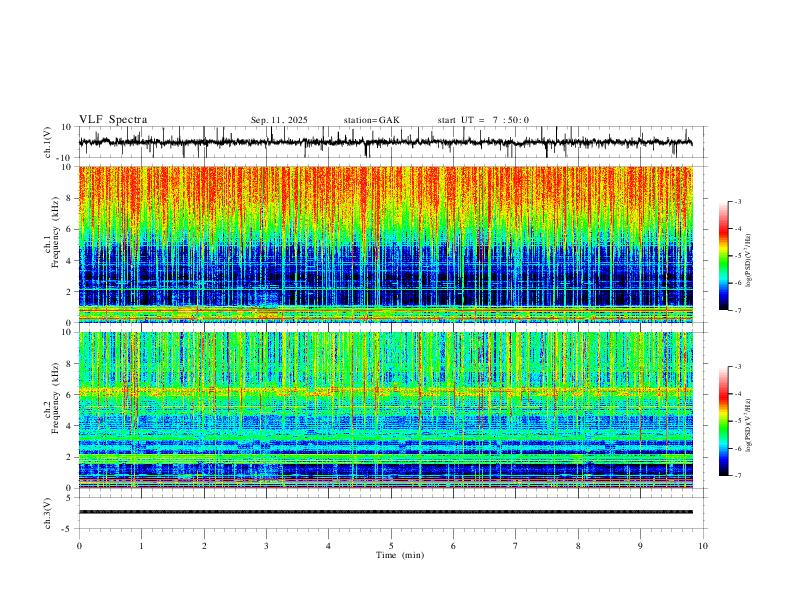The image size is (792, 612).
Task: Click the ch.1 spectrogram color bar
Action: click(x=723, y=256)
